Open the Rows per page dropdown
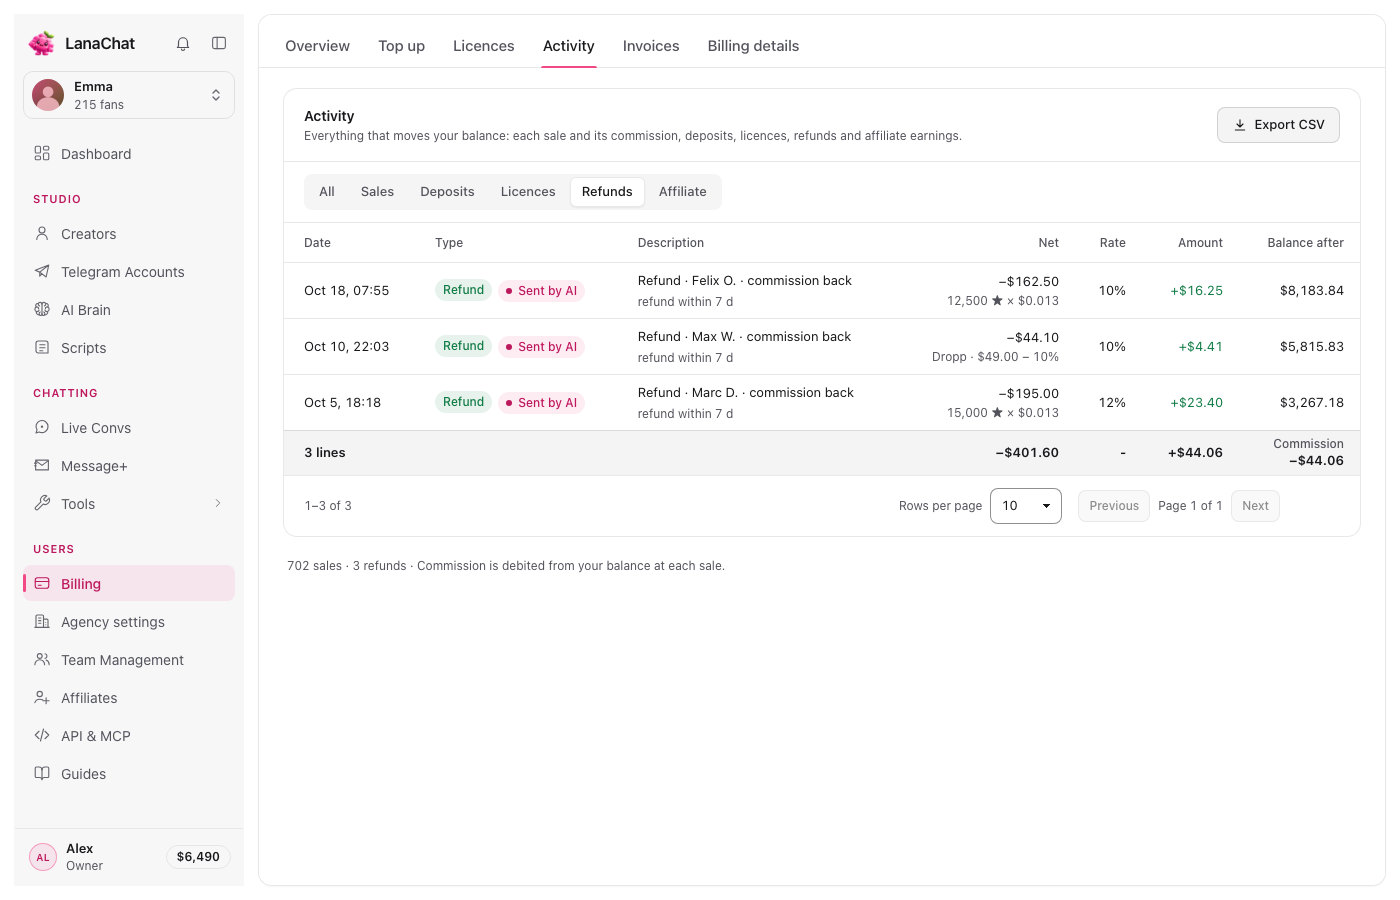The width and height of the screenshot is (1400, 900). 1026,506
